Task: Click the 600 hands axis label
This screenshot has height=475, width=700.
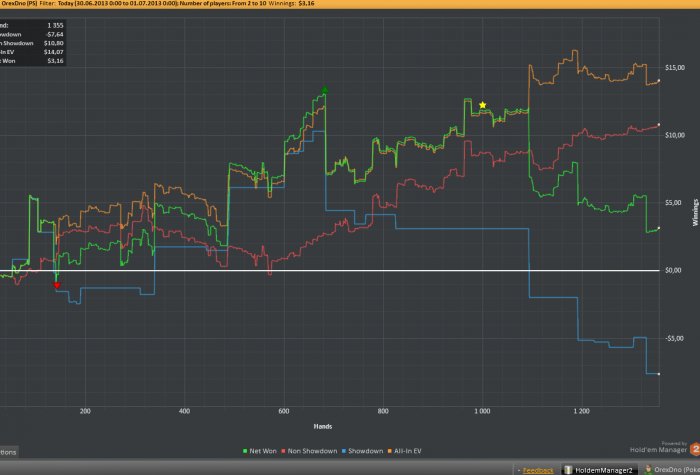Action: (x=283, y=411)
